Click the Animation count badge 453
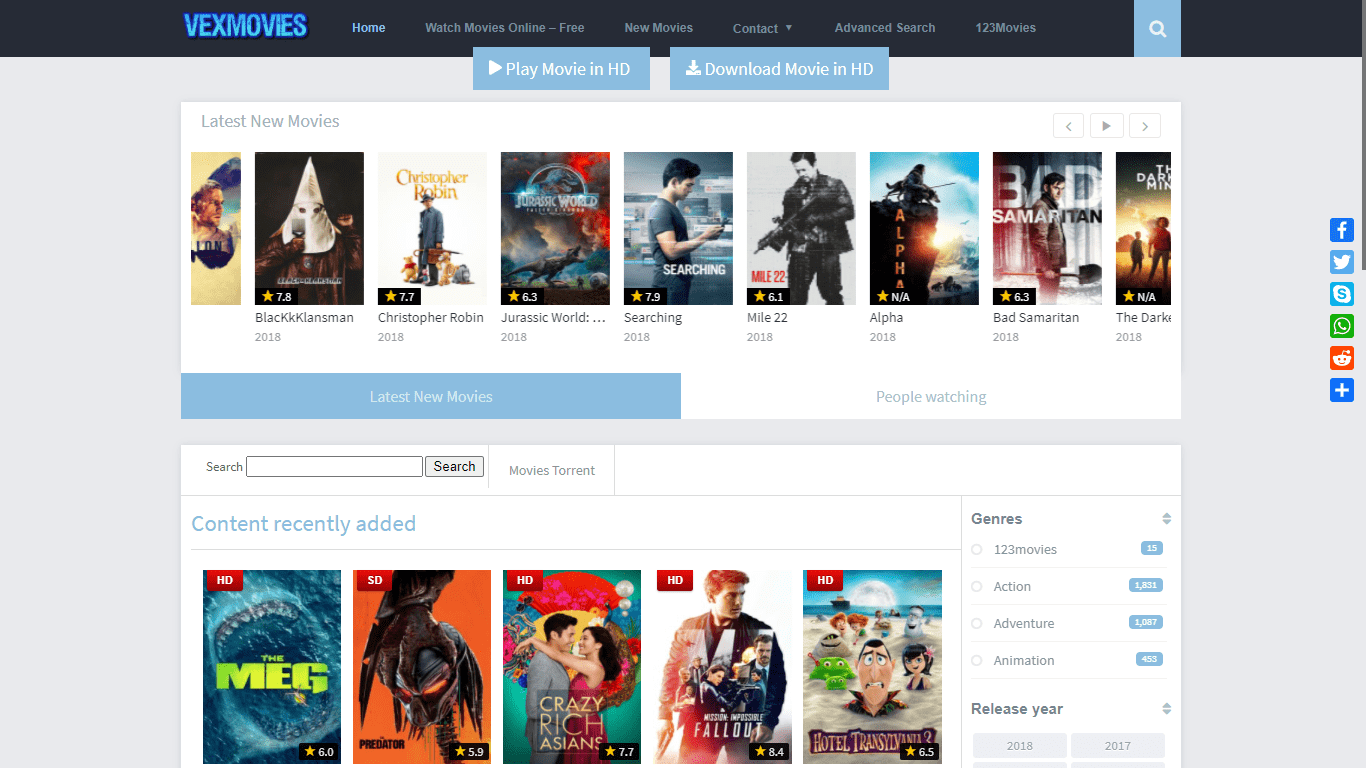 click(x=1149, y=659)
